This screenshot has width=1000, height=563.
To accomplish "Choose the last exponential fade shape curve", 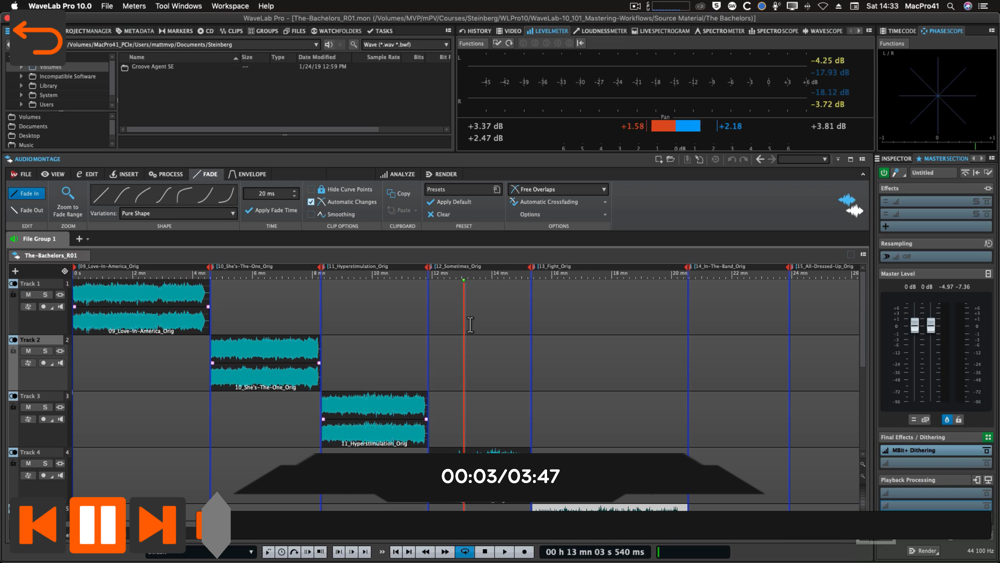I will [x=225, y=195].
